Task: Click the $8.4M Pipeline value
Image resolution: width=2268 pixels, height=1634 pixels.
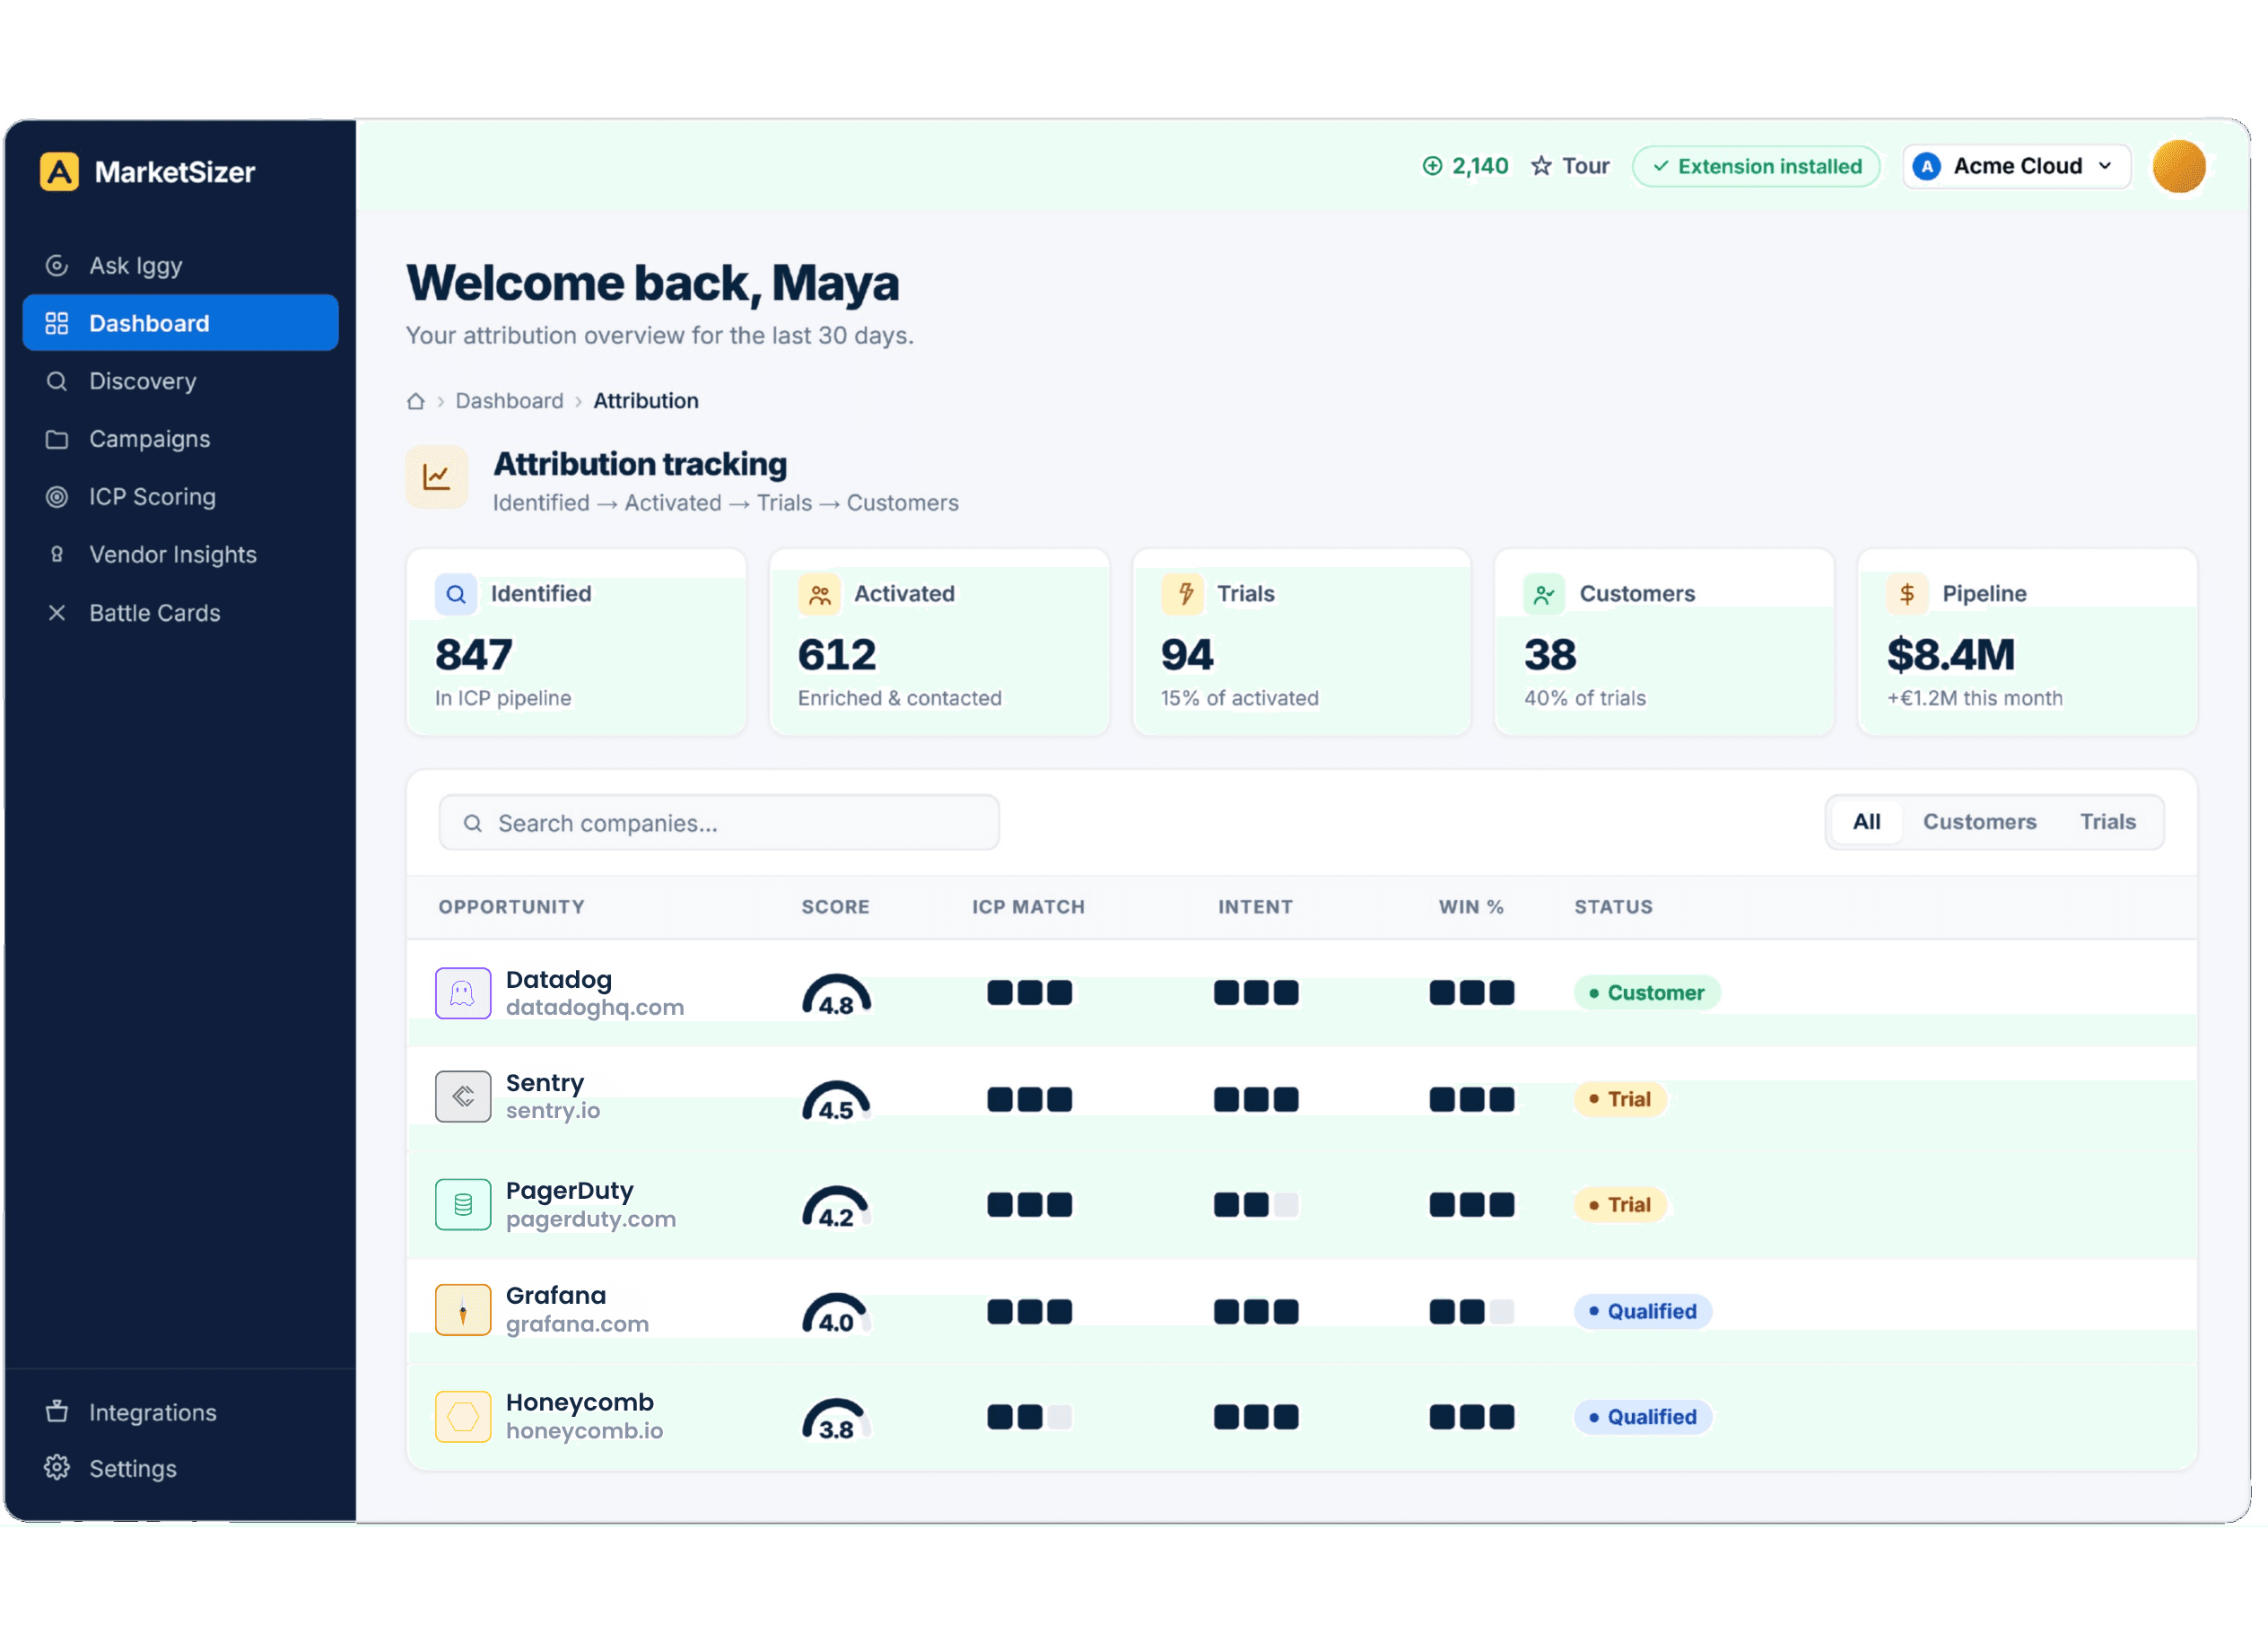Action: pos(1951,655)
